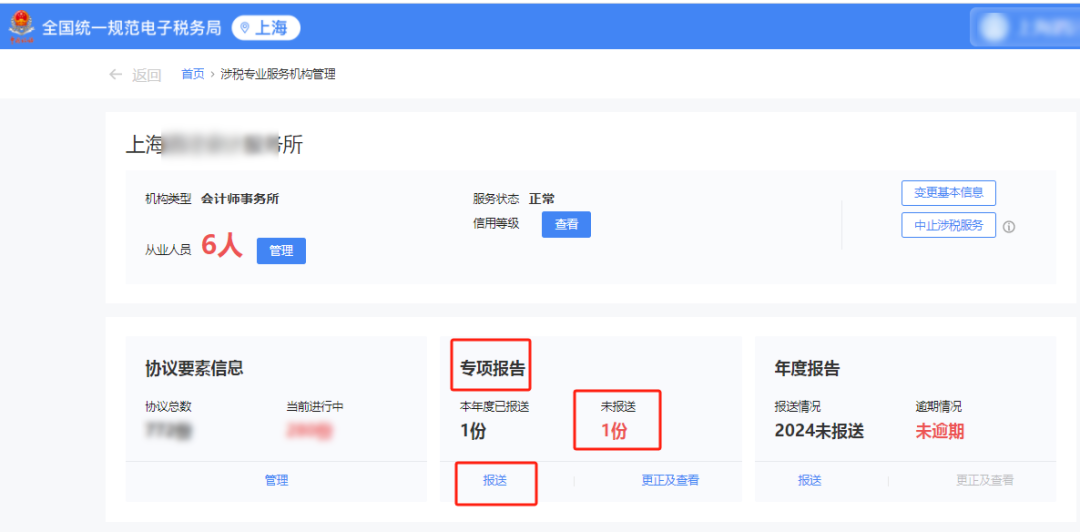1080x532 pixels.
Task: Click 管理 button next to 从业人员
Action: click(281, 251)
